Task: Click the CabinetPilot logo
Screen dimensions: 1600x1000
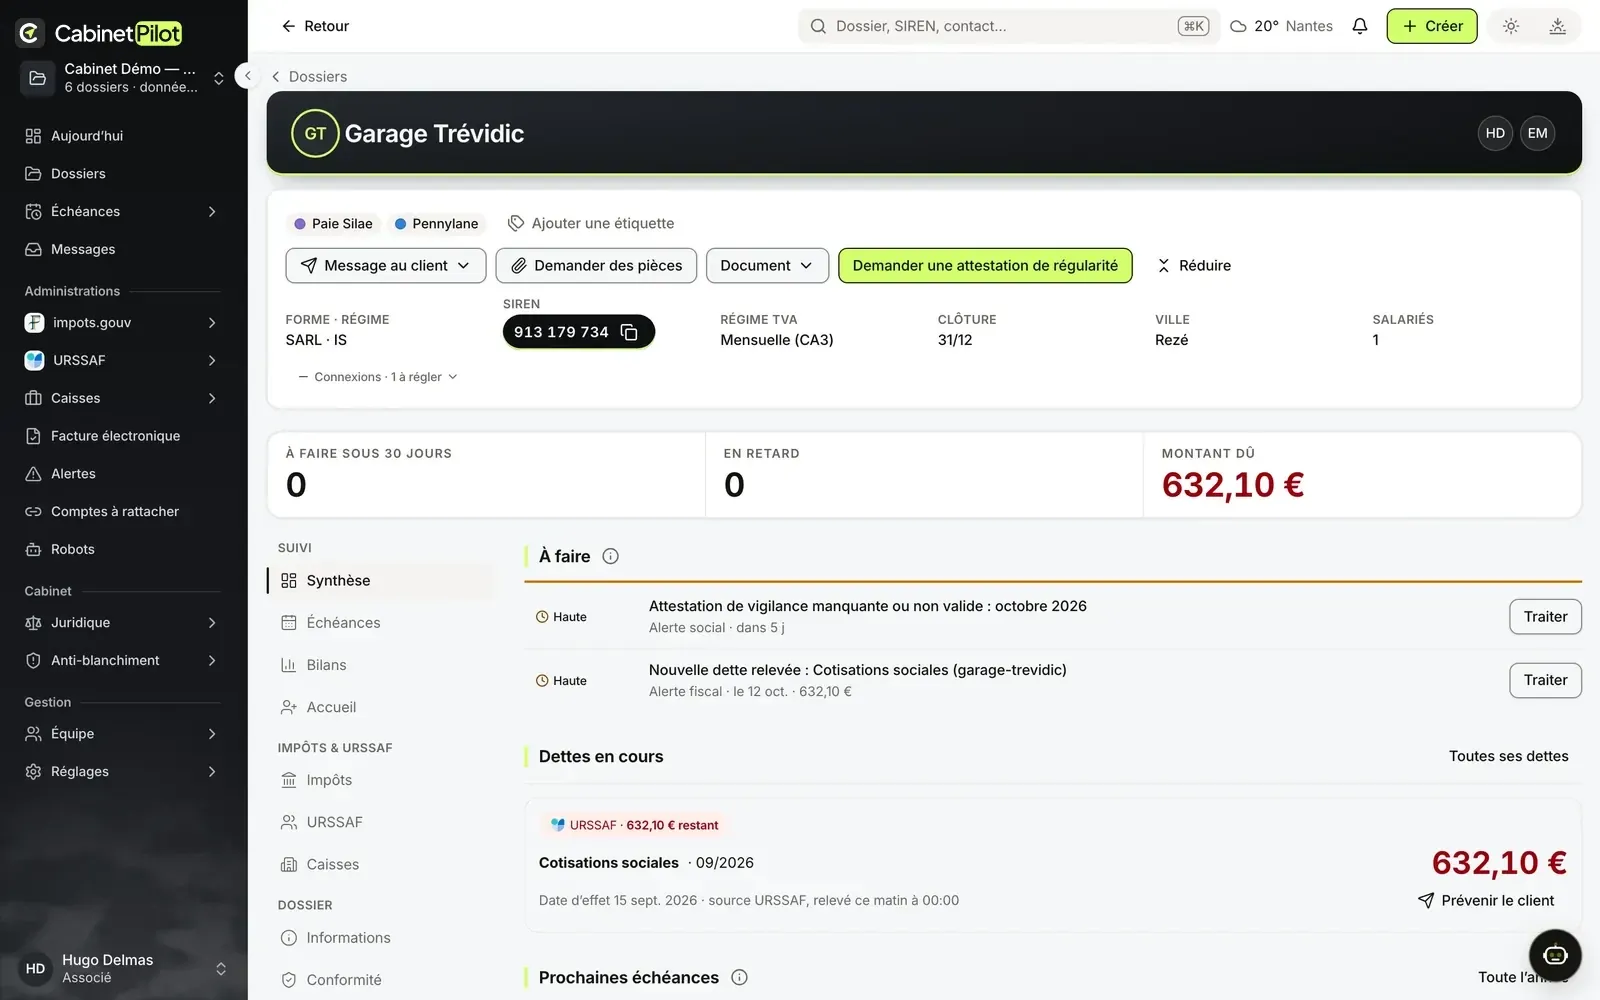Action: 99,33
